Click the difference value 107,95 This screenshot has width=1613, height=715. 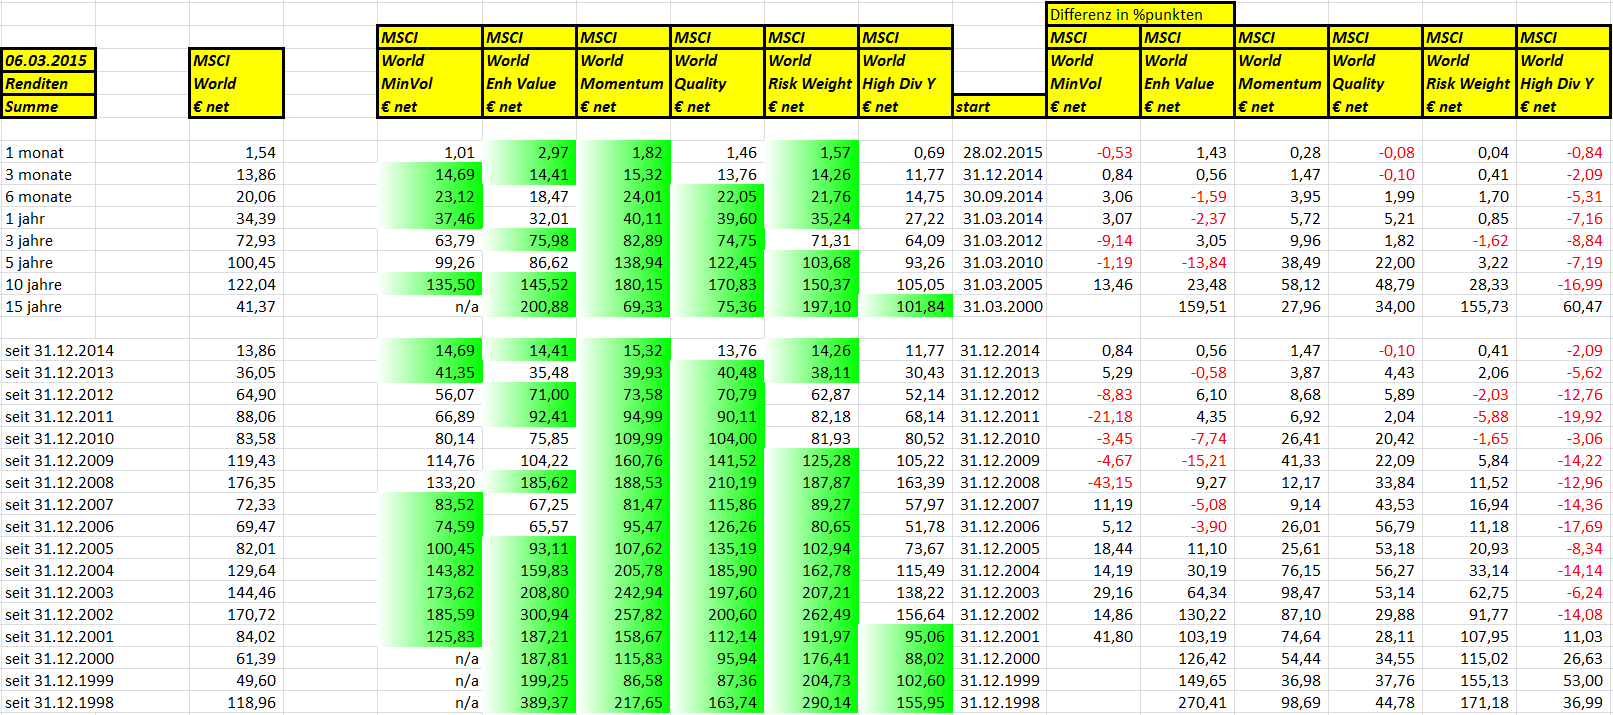tap(1484, 637)
